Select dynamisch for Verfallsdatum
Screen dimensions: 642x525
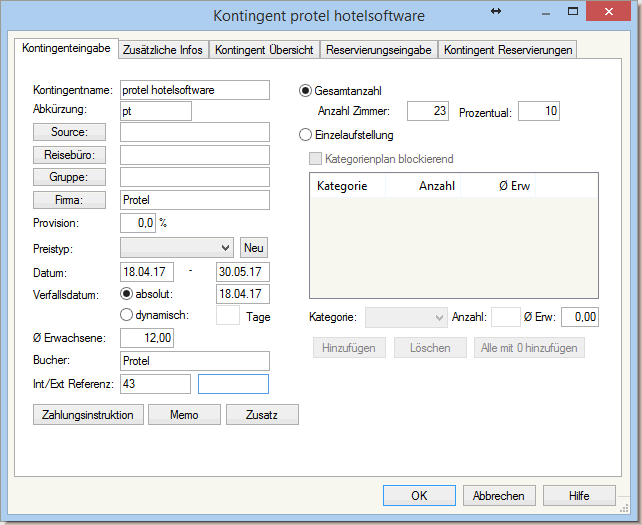[x=127, y=315]
